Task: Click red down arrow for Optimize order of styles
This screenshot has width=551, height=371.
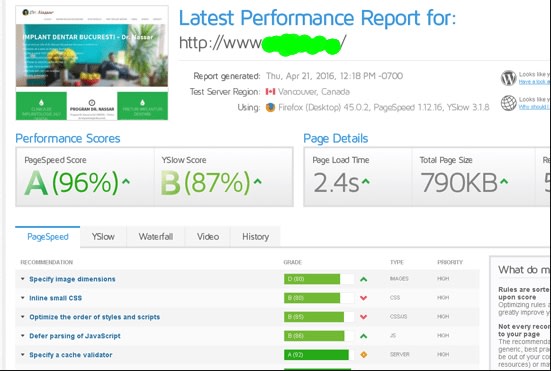Action: [x=364, y=317]
